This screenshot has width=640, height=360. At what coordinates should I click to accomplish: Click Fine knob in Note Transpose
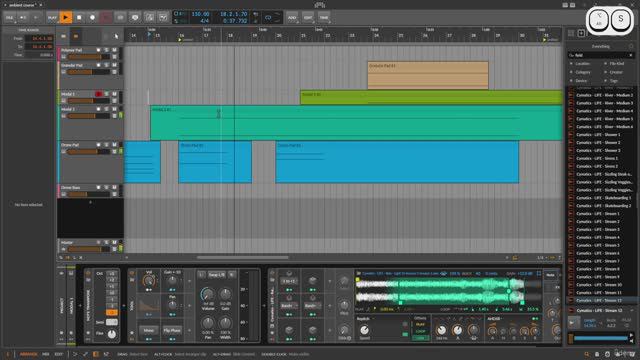(x=111, y=334)
